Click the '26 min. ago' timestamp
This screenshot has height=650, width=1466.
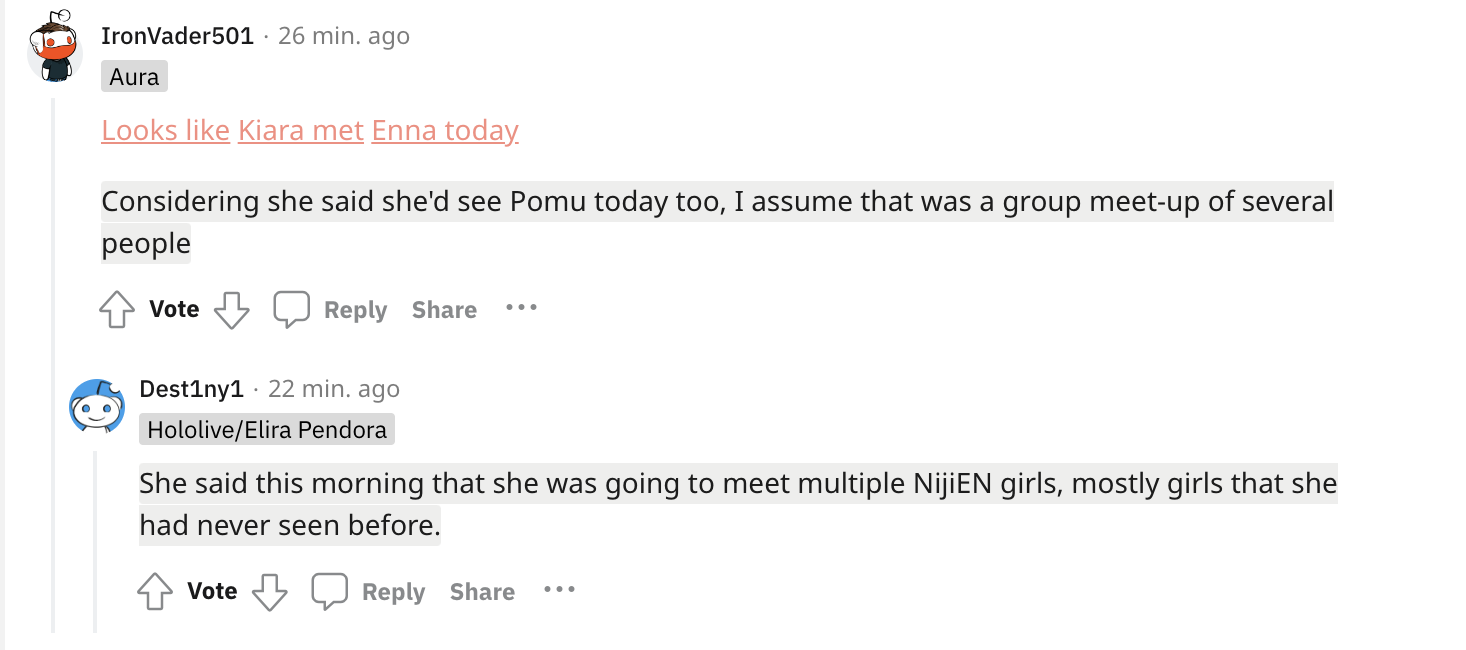343,36
